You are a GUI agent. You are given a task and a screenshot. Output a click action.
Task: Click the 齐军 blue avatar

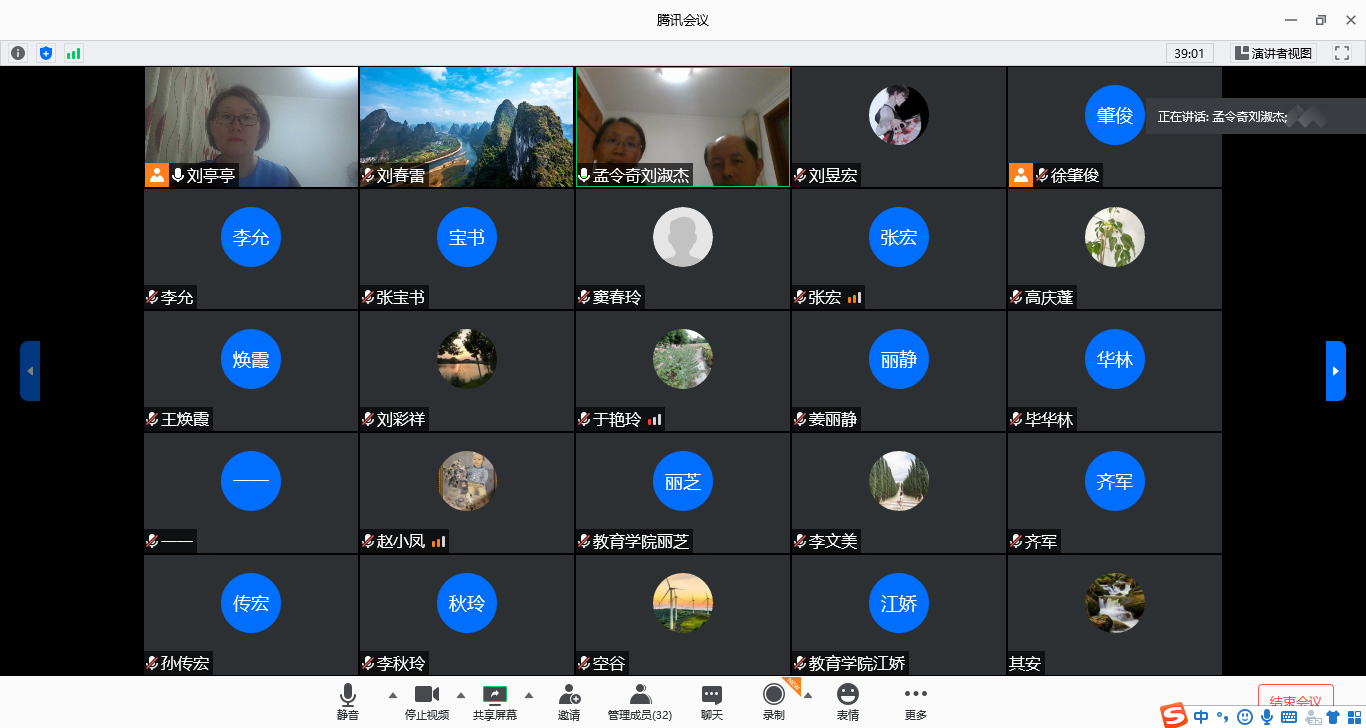[1115, 481]
